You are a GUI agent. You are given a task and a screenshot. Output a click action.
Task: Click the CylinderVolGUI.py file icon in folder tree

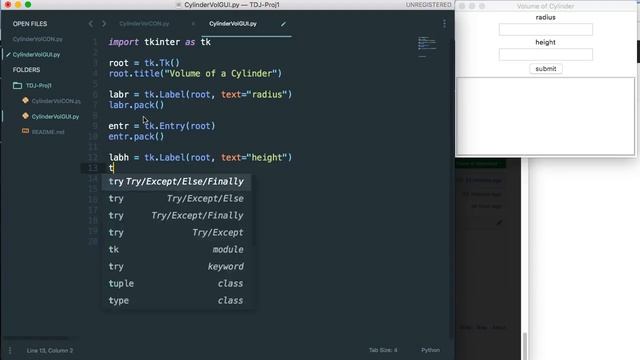coord(25,116)
